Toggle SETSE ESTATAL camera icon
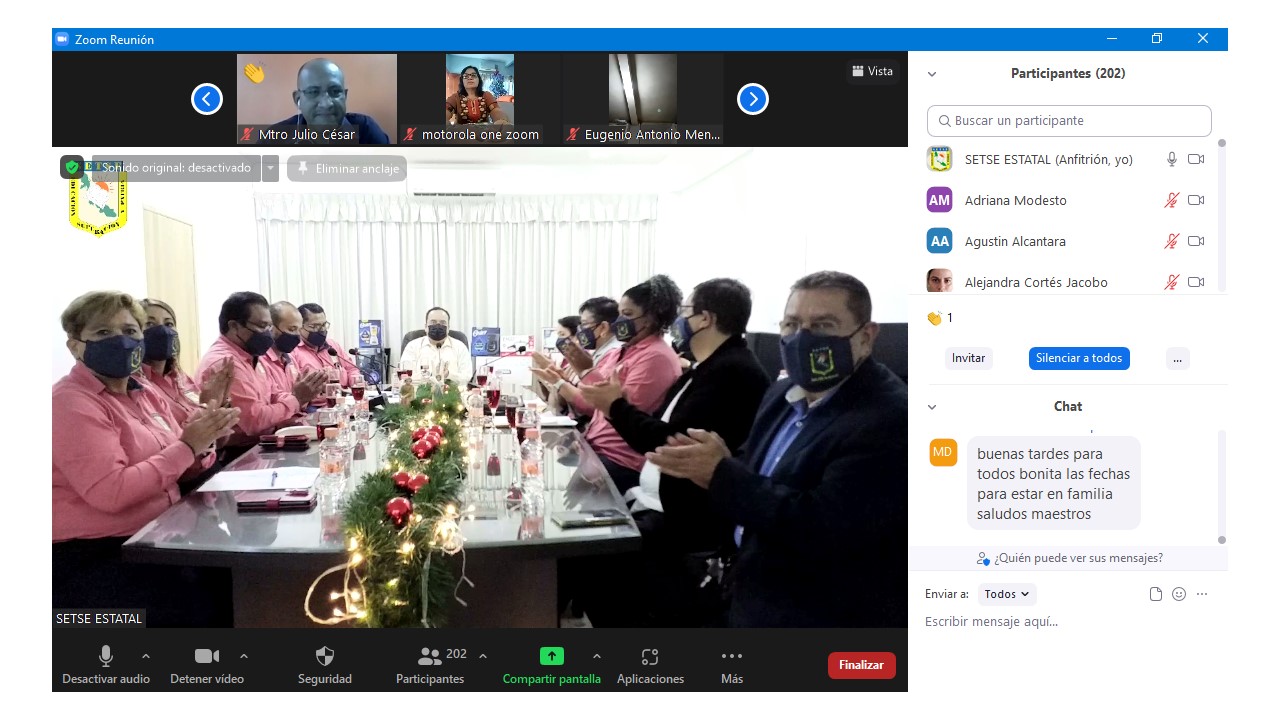Image resolution: width=1280 pixels, height=720 pixels. tap(1196, 159)
